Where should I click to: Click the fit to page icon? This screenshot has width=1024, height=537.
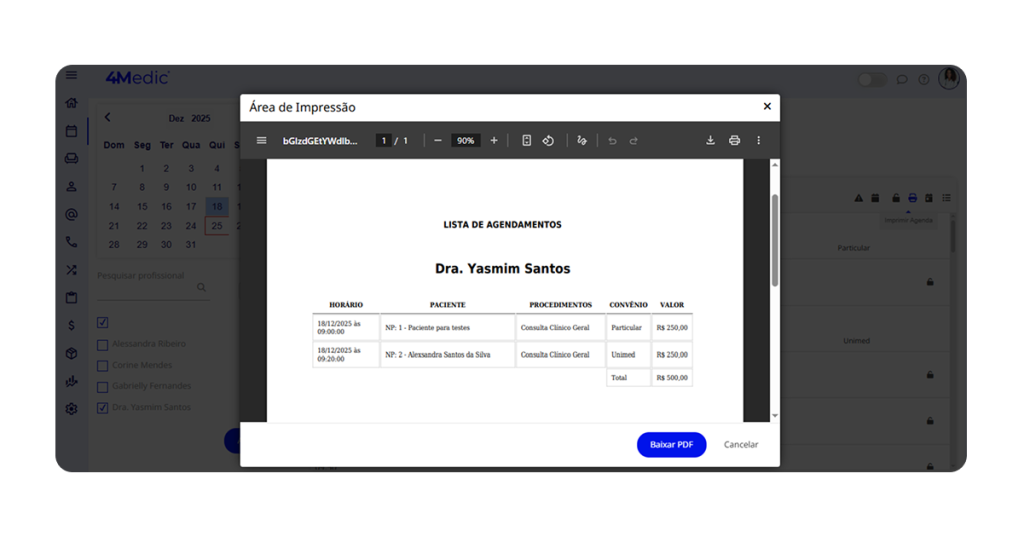click(x=526, y=141)
